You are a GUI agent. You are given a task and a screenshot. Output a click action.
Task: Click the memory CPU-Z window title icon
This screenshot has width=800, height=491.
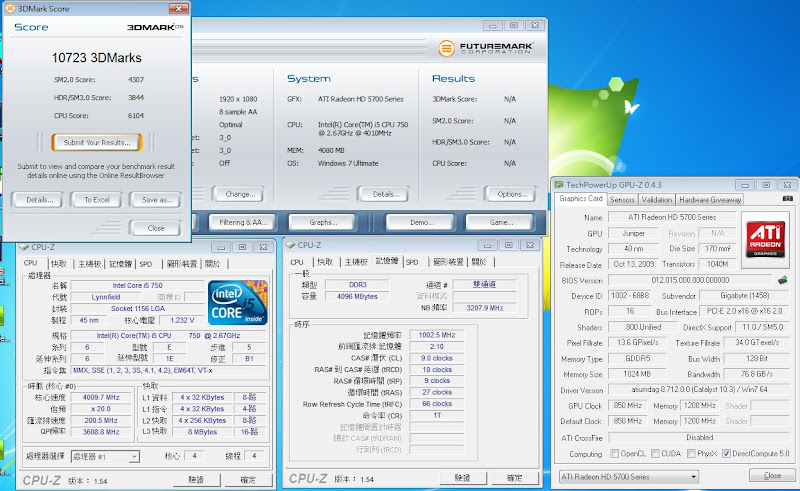click(x=290, y=245)
